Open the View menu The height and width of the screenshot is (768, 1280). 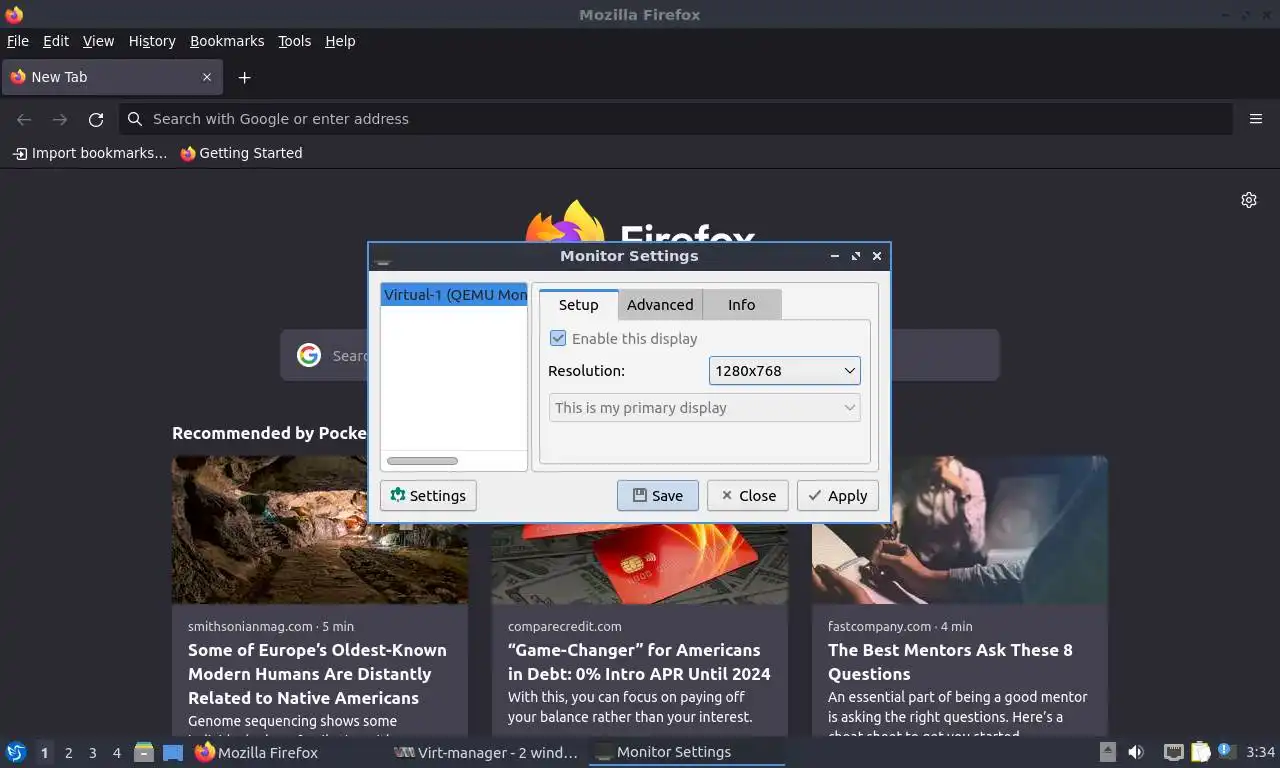tap(98, 41)
